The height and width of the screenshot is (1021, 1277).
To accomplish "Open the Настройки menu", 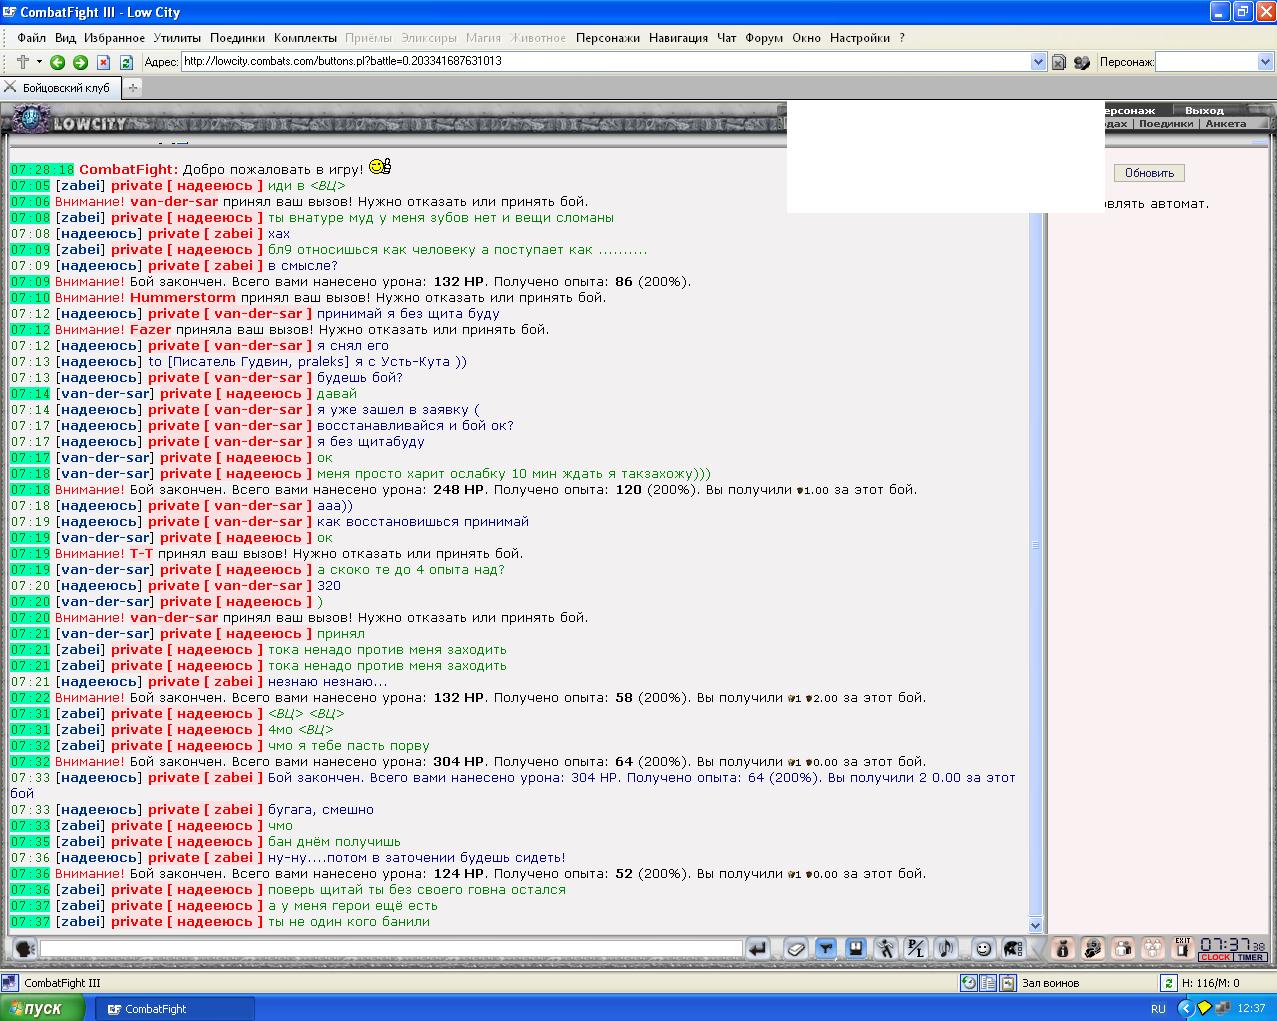I will coord(859,38).
